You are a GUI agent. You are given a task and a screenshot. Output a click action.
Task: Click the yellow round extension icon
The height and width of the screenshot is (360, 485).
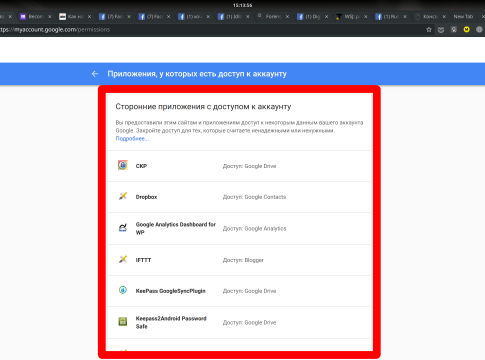click(467, 29)
